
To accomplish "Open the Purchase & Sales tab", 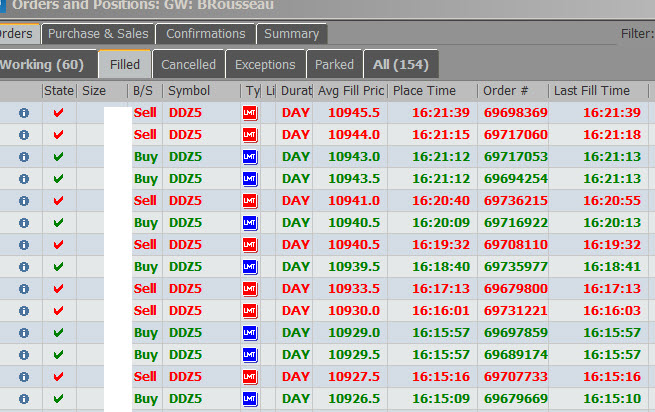I will point(98,34).
